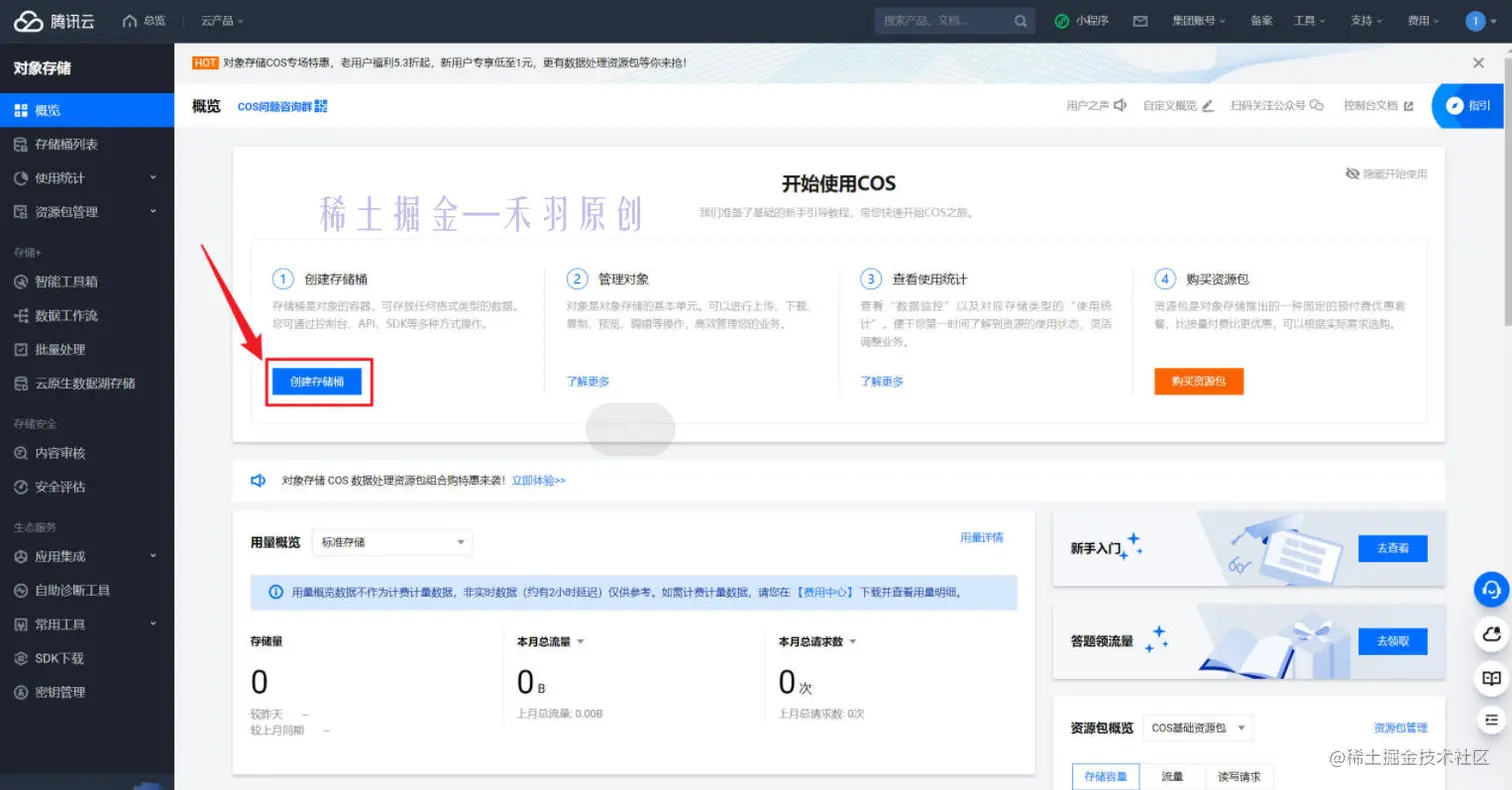
Task: Open the 云产品 dropdown
Action: coord(222,21)
